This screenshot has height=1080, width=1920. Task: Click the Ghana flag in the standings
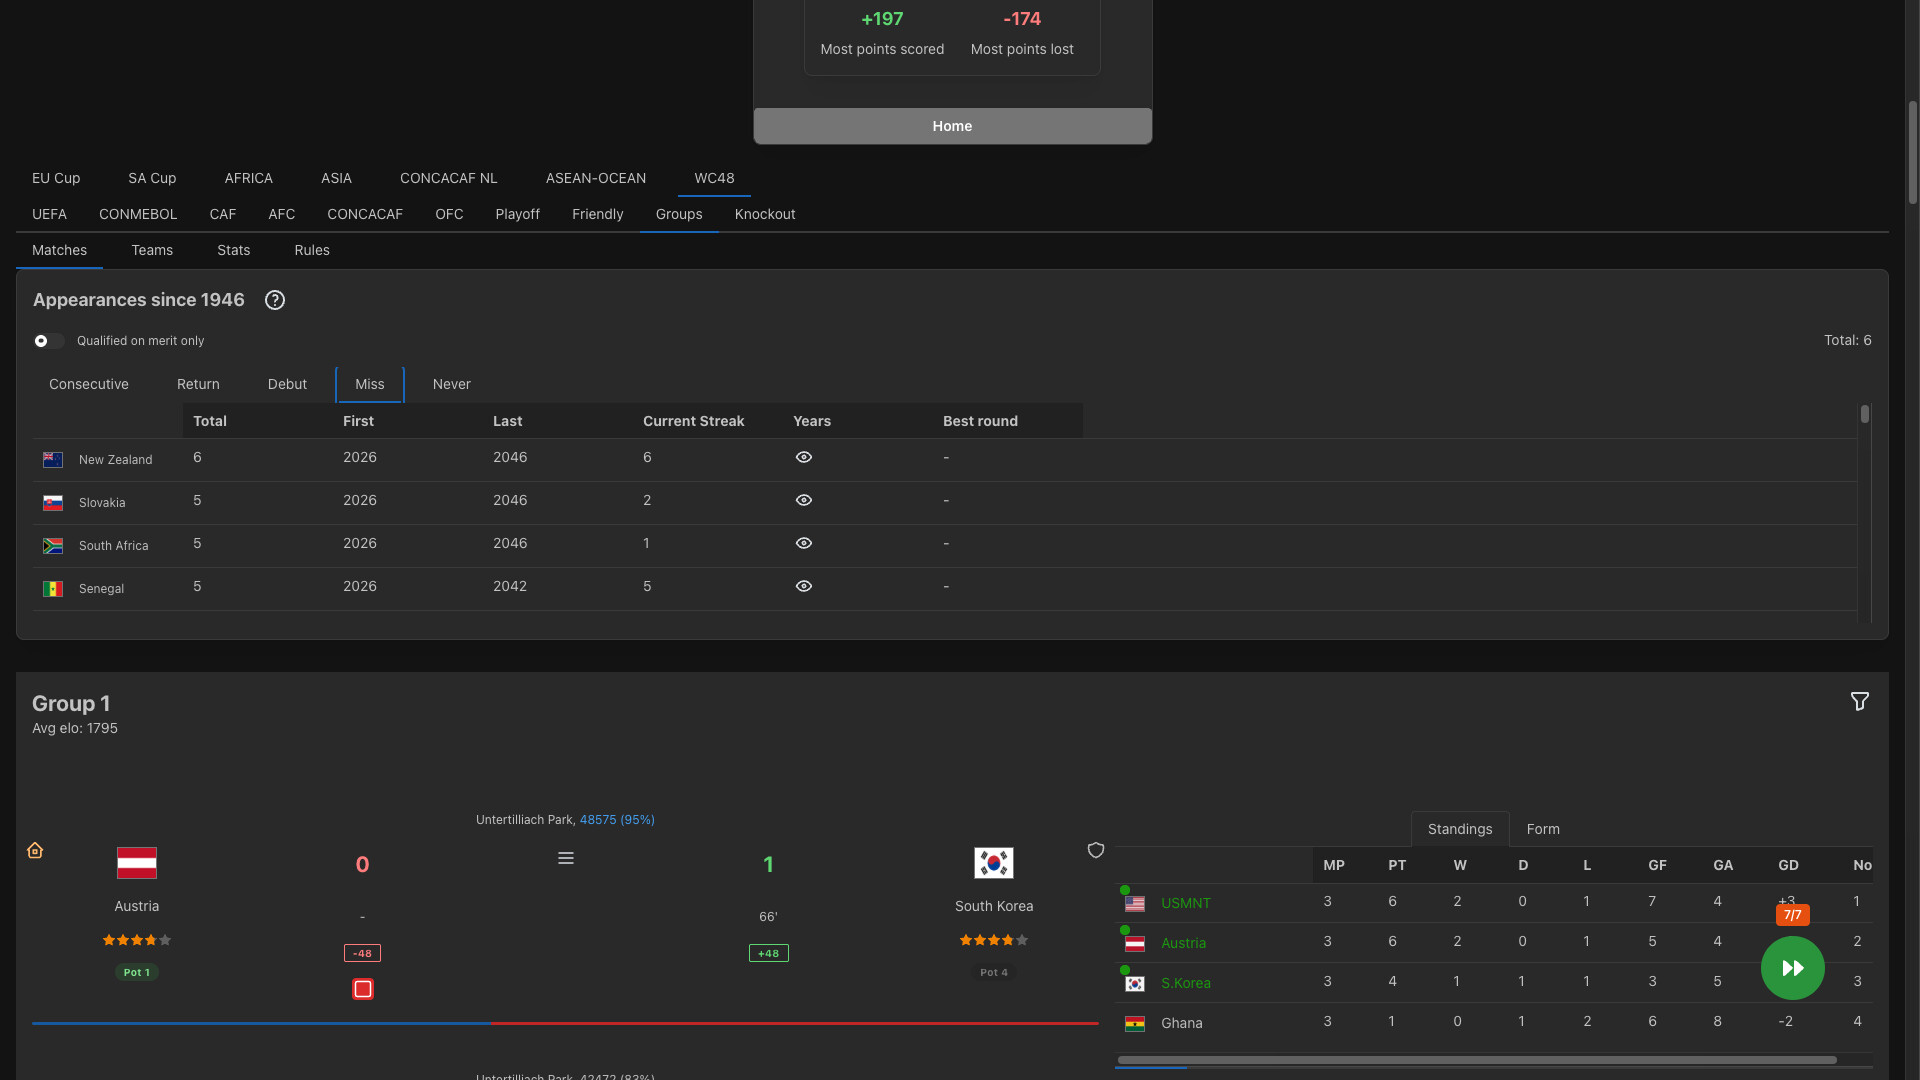1135,1023
